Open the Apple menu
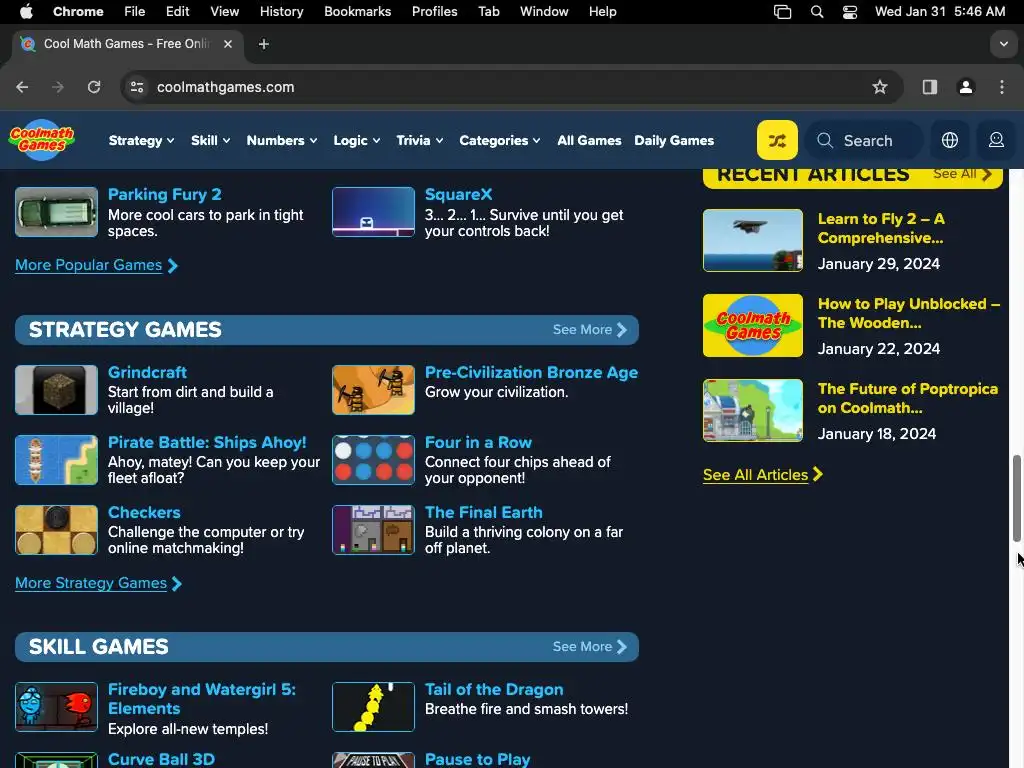This screenshot has width=1024, height=768. click(x=26, y=11)
